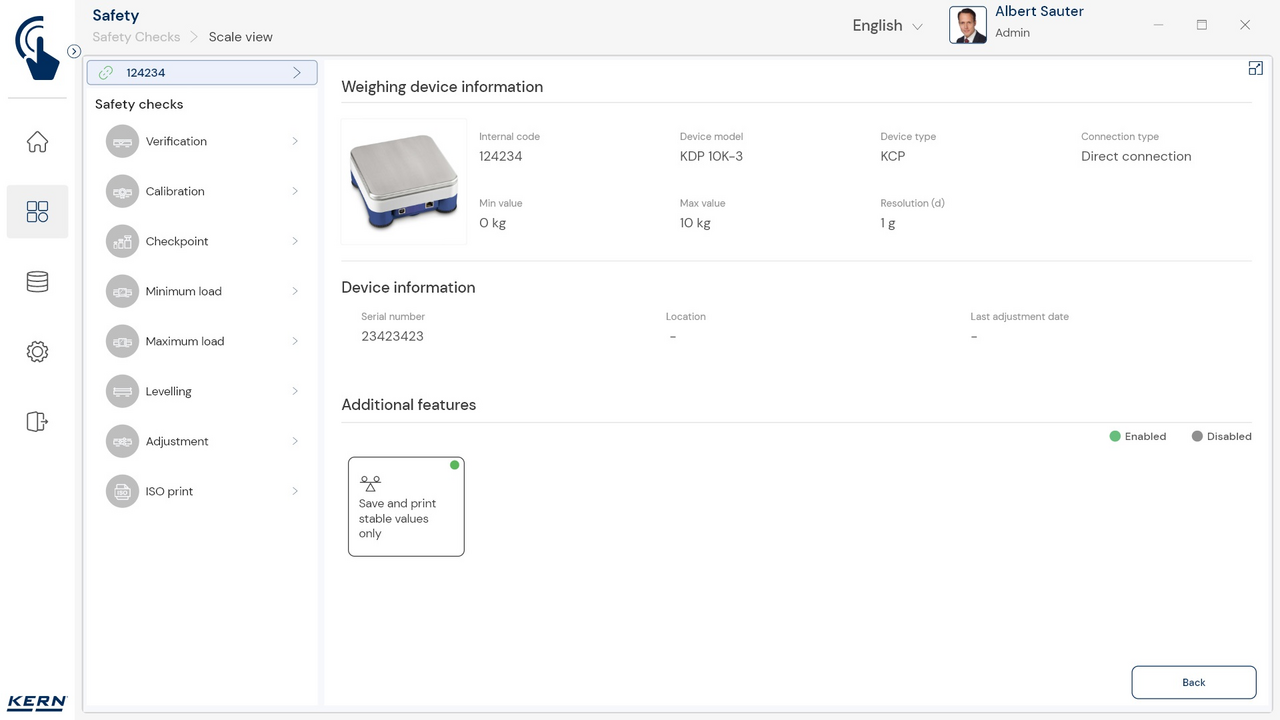This screenshot has width=1280, height=720.
Task: Open the database icon in sidebar
Action: pyautogui.click(x=37, y=282)
